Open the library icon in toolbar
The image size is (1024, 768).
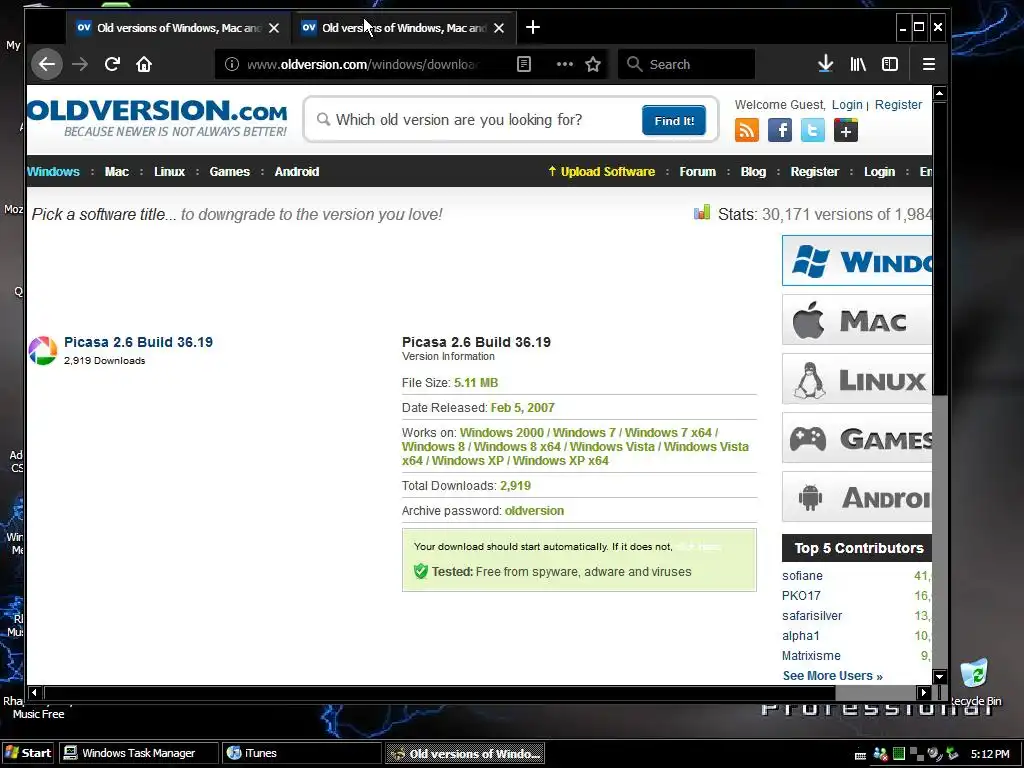coord(857,64)
